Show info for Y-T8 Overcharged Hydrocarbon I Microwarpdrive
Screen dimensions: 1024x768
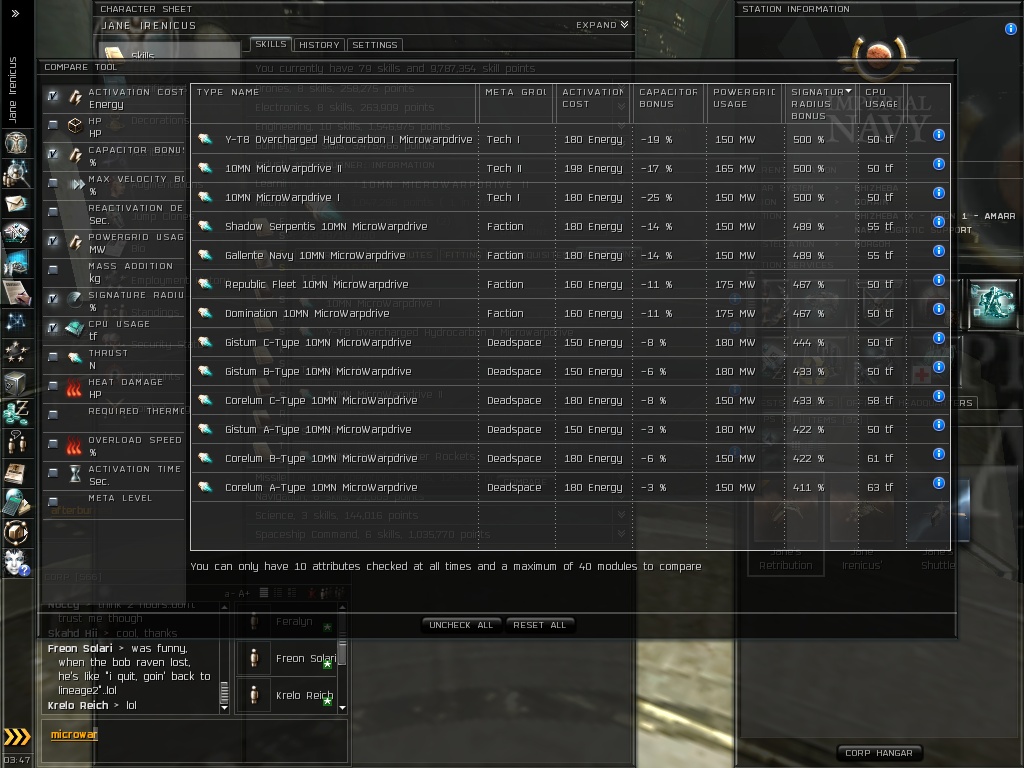938,135
